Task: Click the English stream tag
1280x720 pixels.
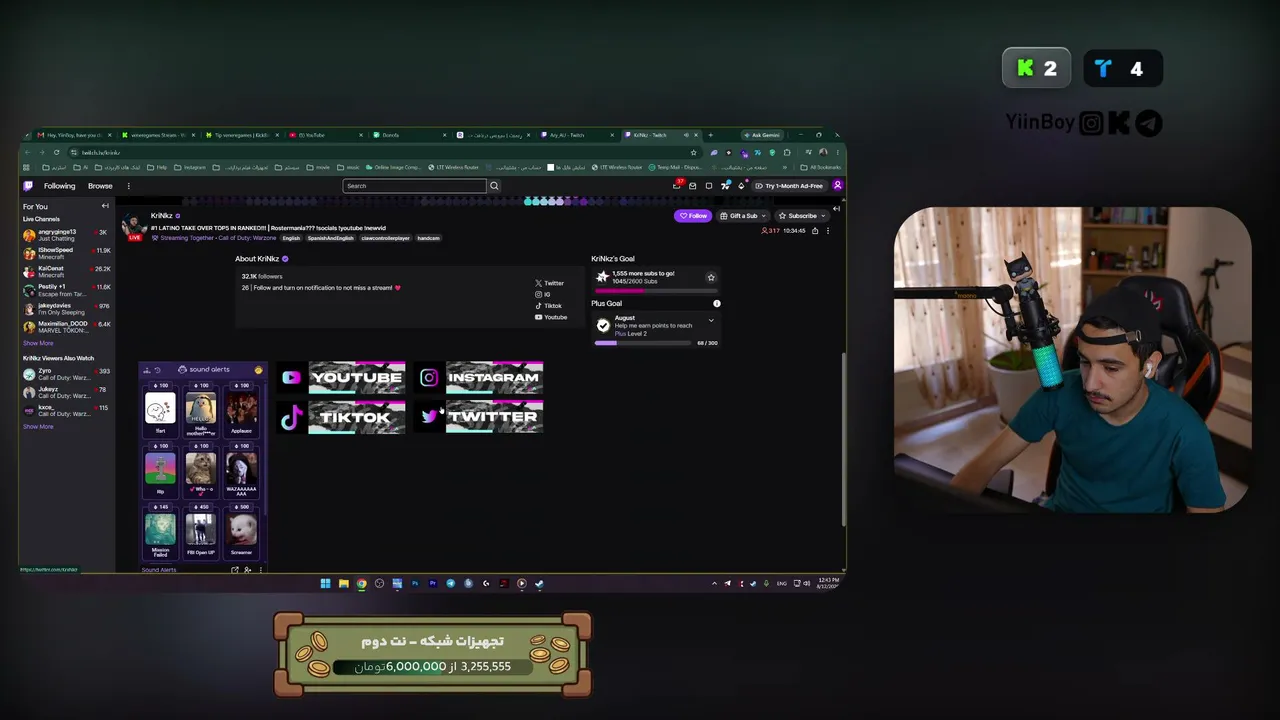Action: click(x=291, y=238)
